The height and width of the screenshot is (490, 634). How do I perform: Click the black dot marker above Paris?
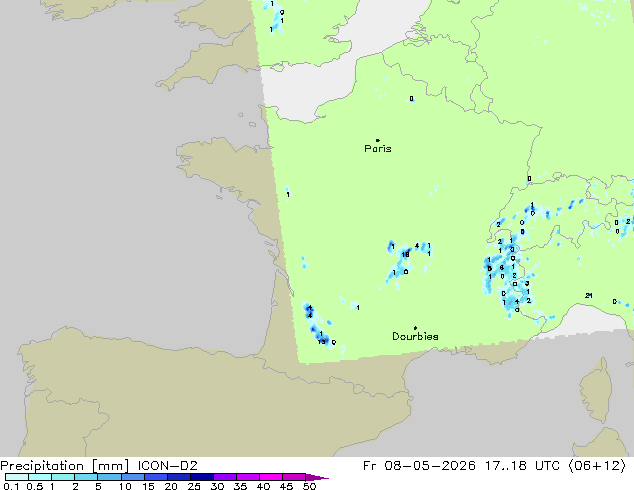378,140
